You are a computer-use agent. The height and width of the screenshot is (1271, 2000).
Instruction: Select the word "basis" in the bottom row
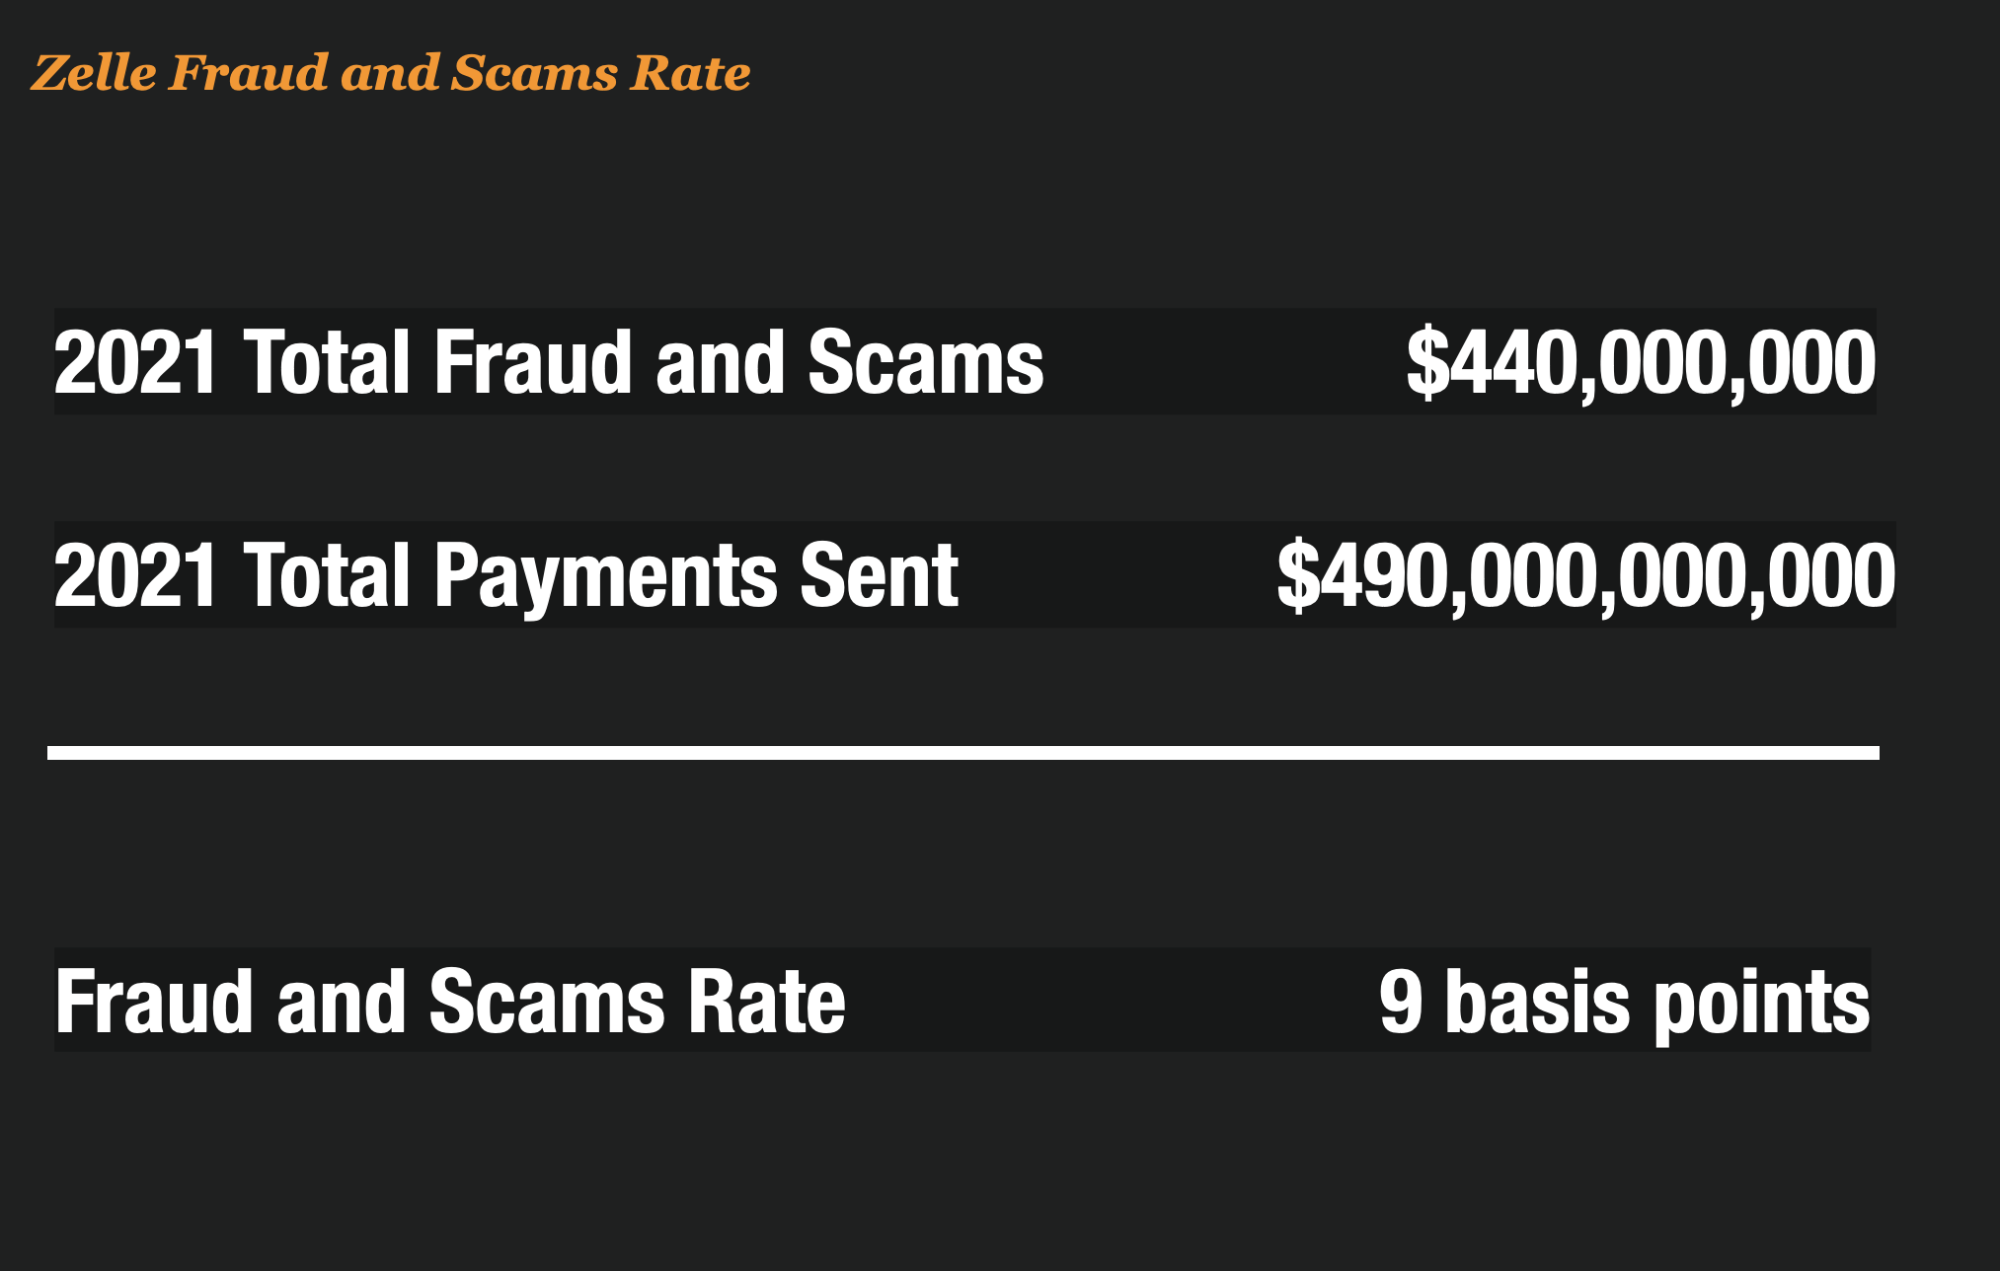point(1537,1001)
